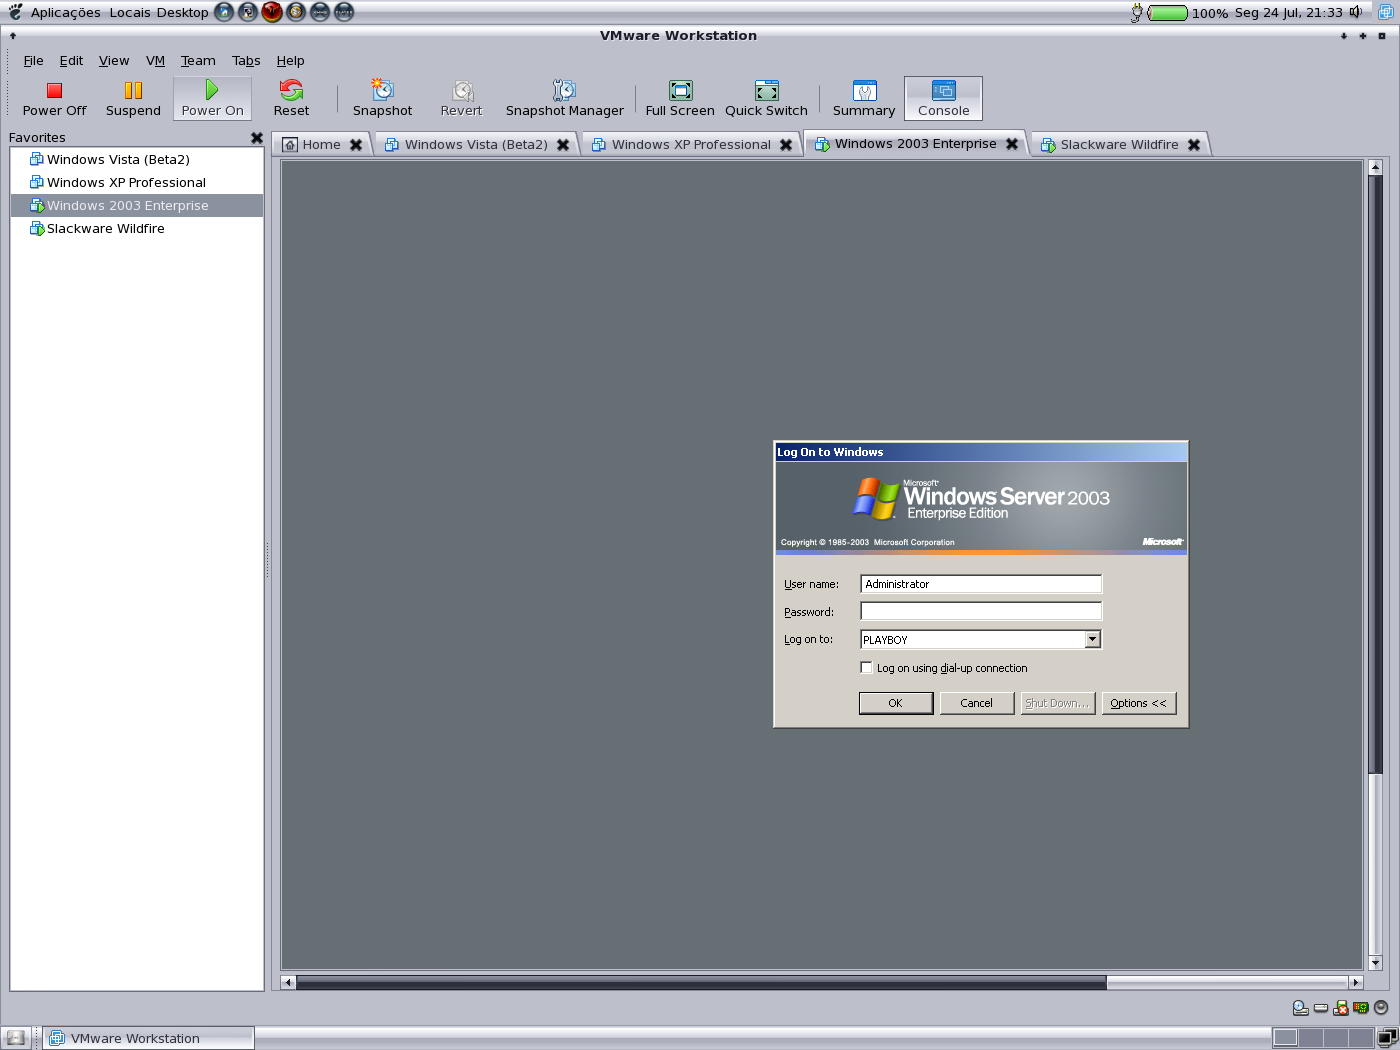Close the Home tab
1400x1050 pixels.
356,145
